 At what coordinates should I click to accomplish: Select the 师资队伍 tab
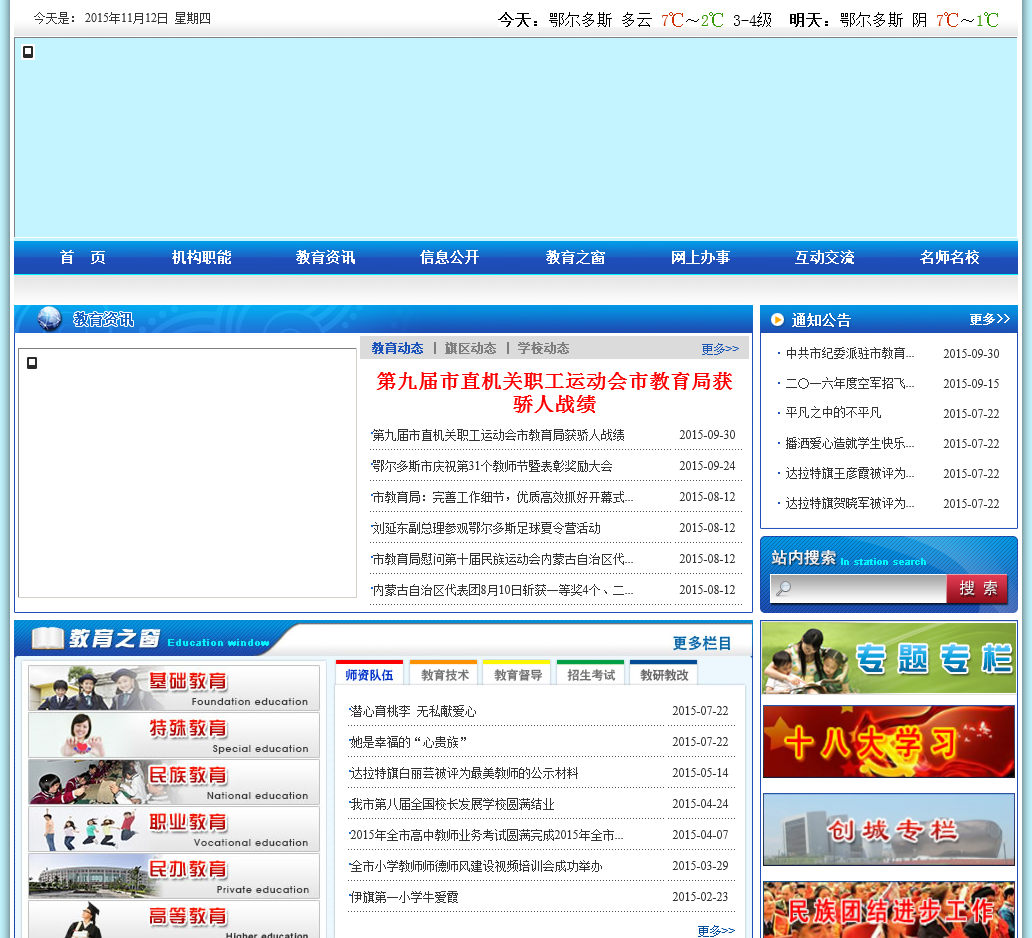[x=369, y=675]
